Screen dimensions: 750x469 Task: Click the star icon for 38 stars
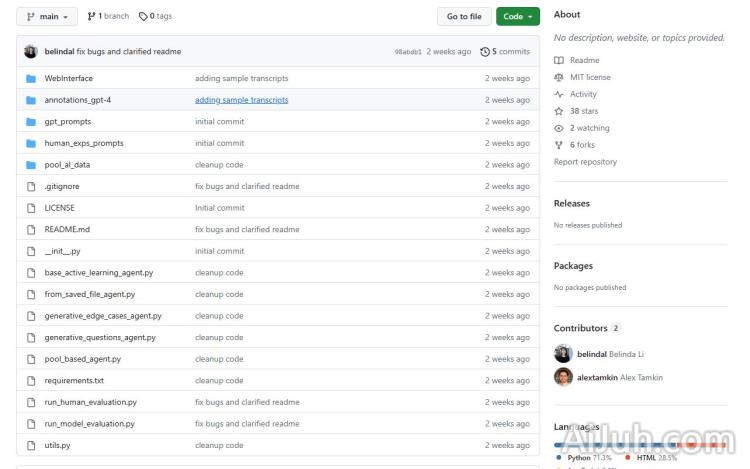pyautogui.click(x=559, y=111)
